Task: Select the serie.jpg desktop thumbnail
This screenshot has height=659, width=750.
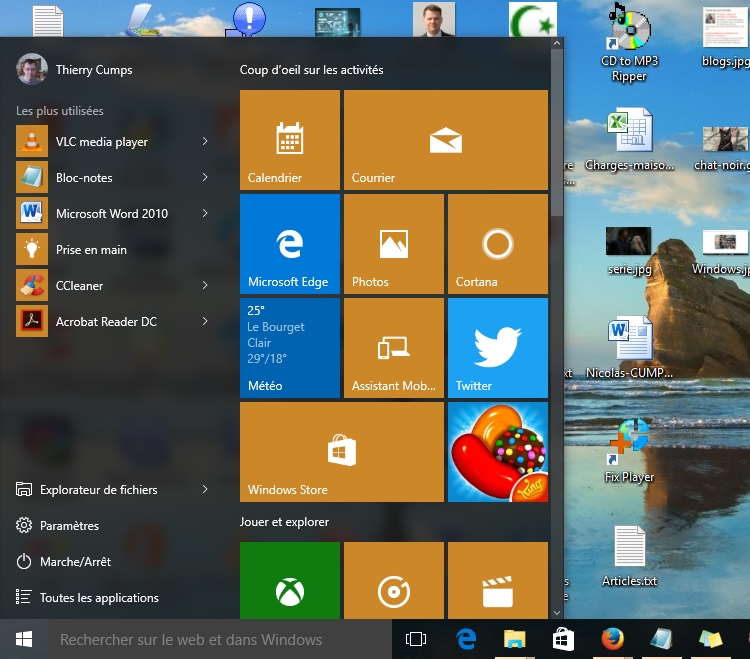Action: (x=629, y=251)
